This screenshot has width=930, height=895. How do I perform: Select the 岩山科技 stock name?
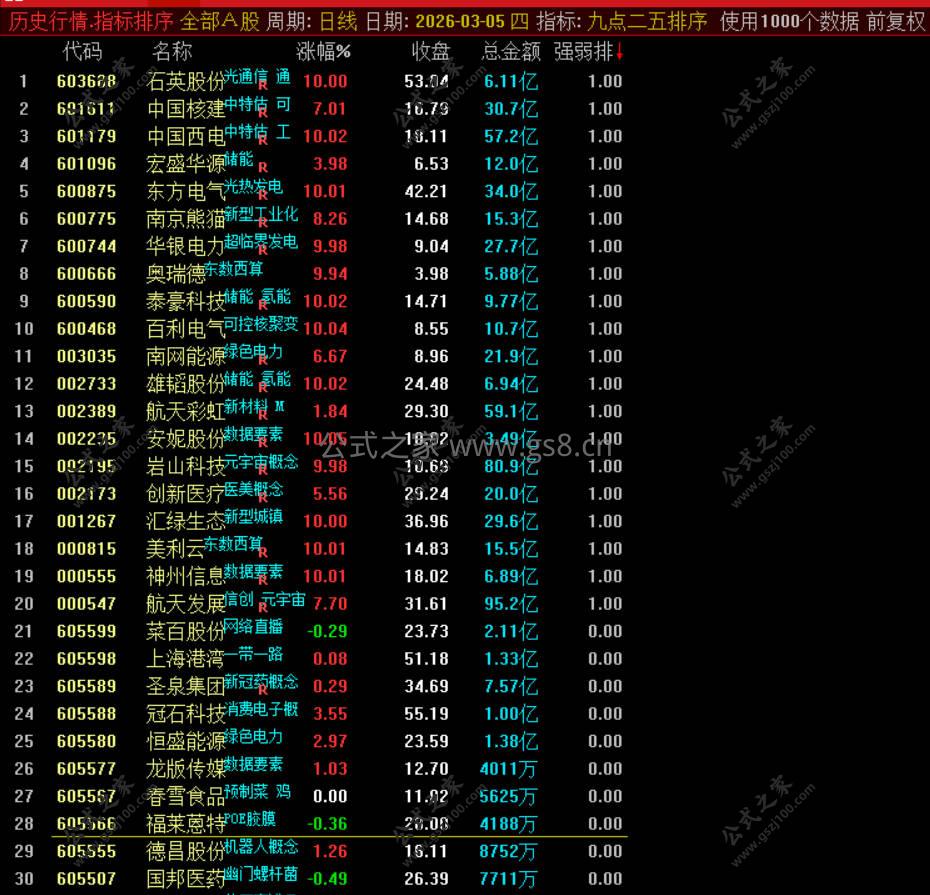click(186, 466)
